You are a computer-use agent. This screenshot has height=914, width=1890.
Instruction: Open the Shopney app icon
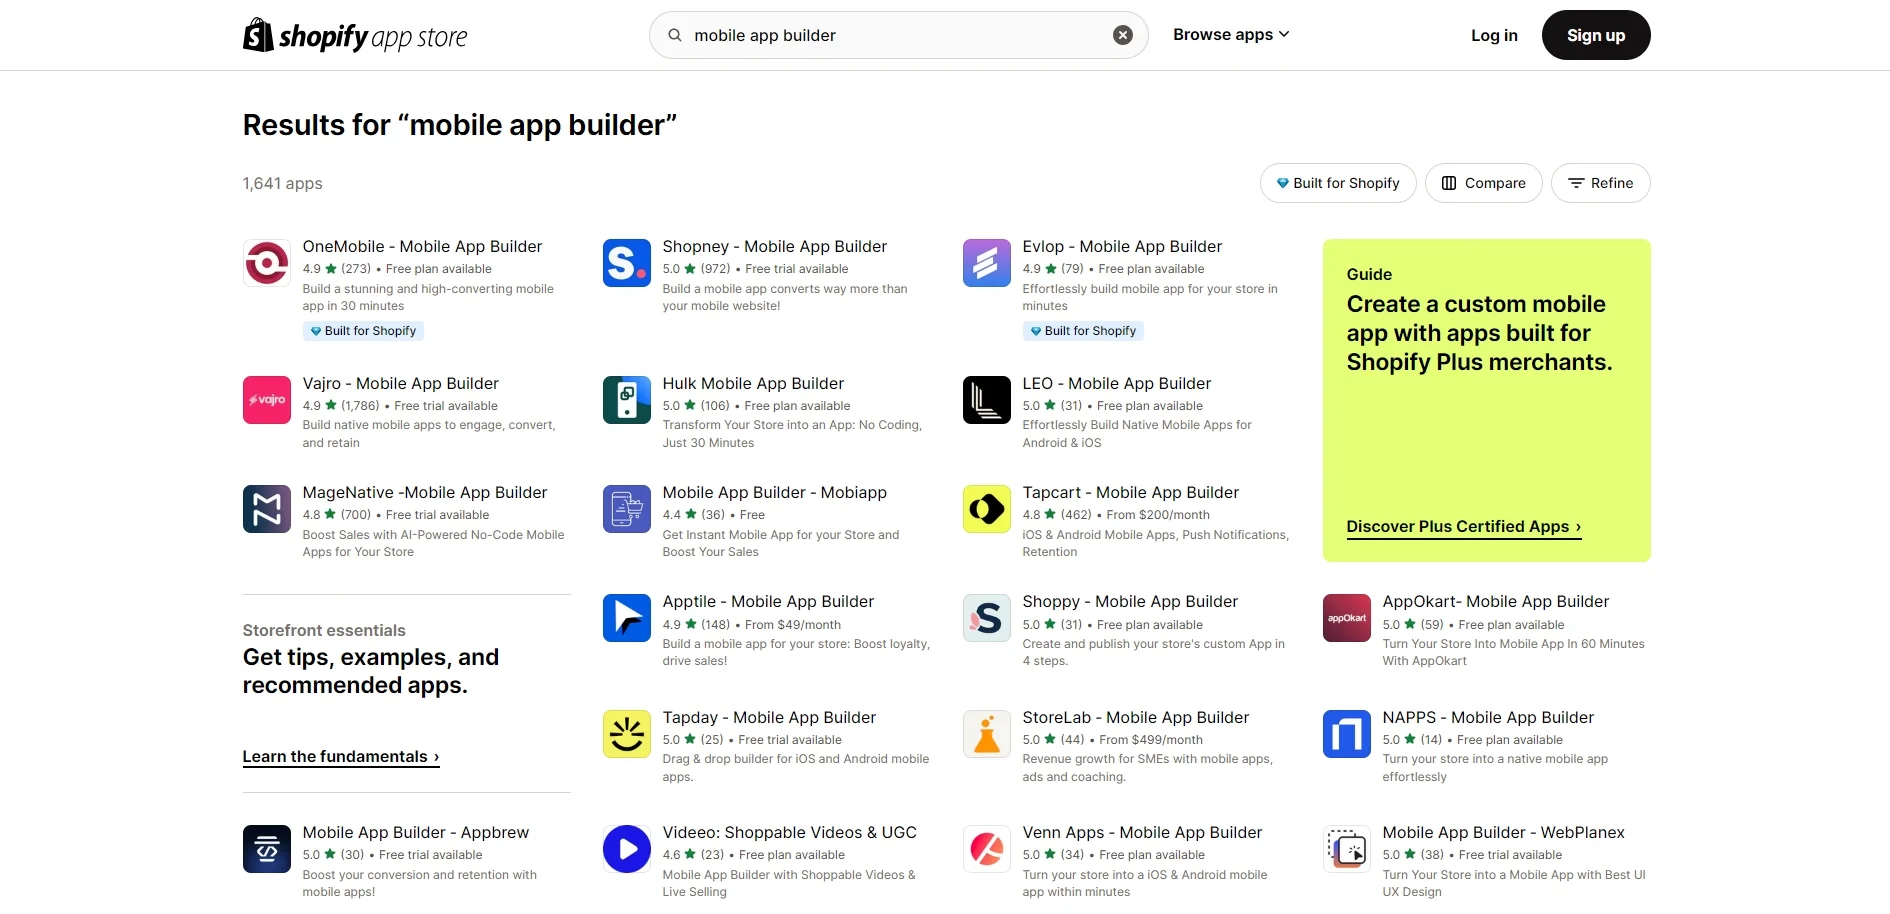pyautogui.click(x=627, y=263)
